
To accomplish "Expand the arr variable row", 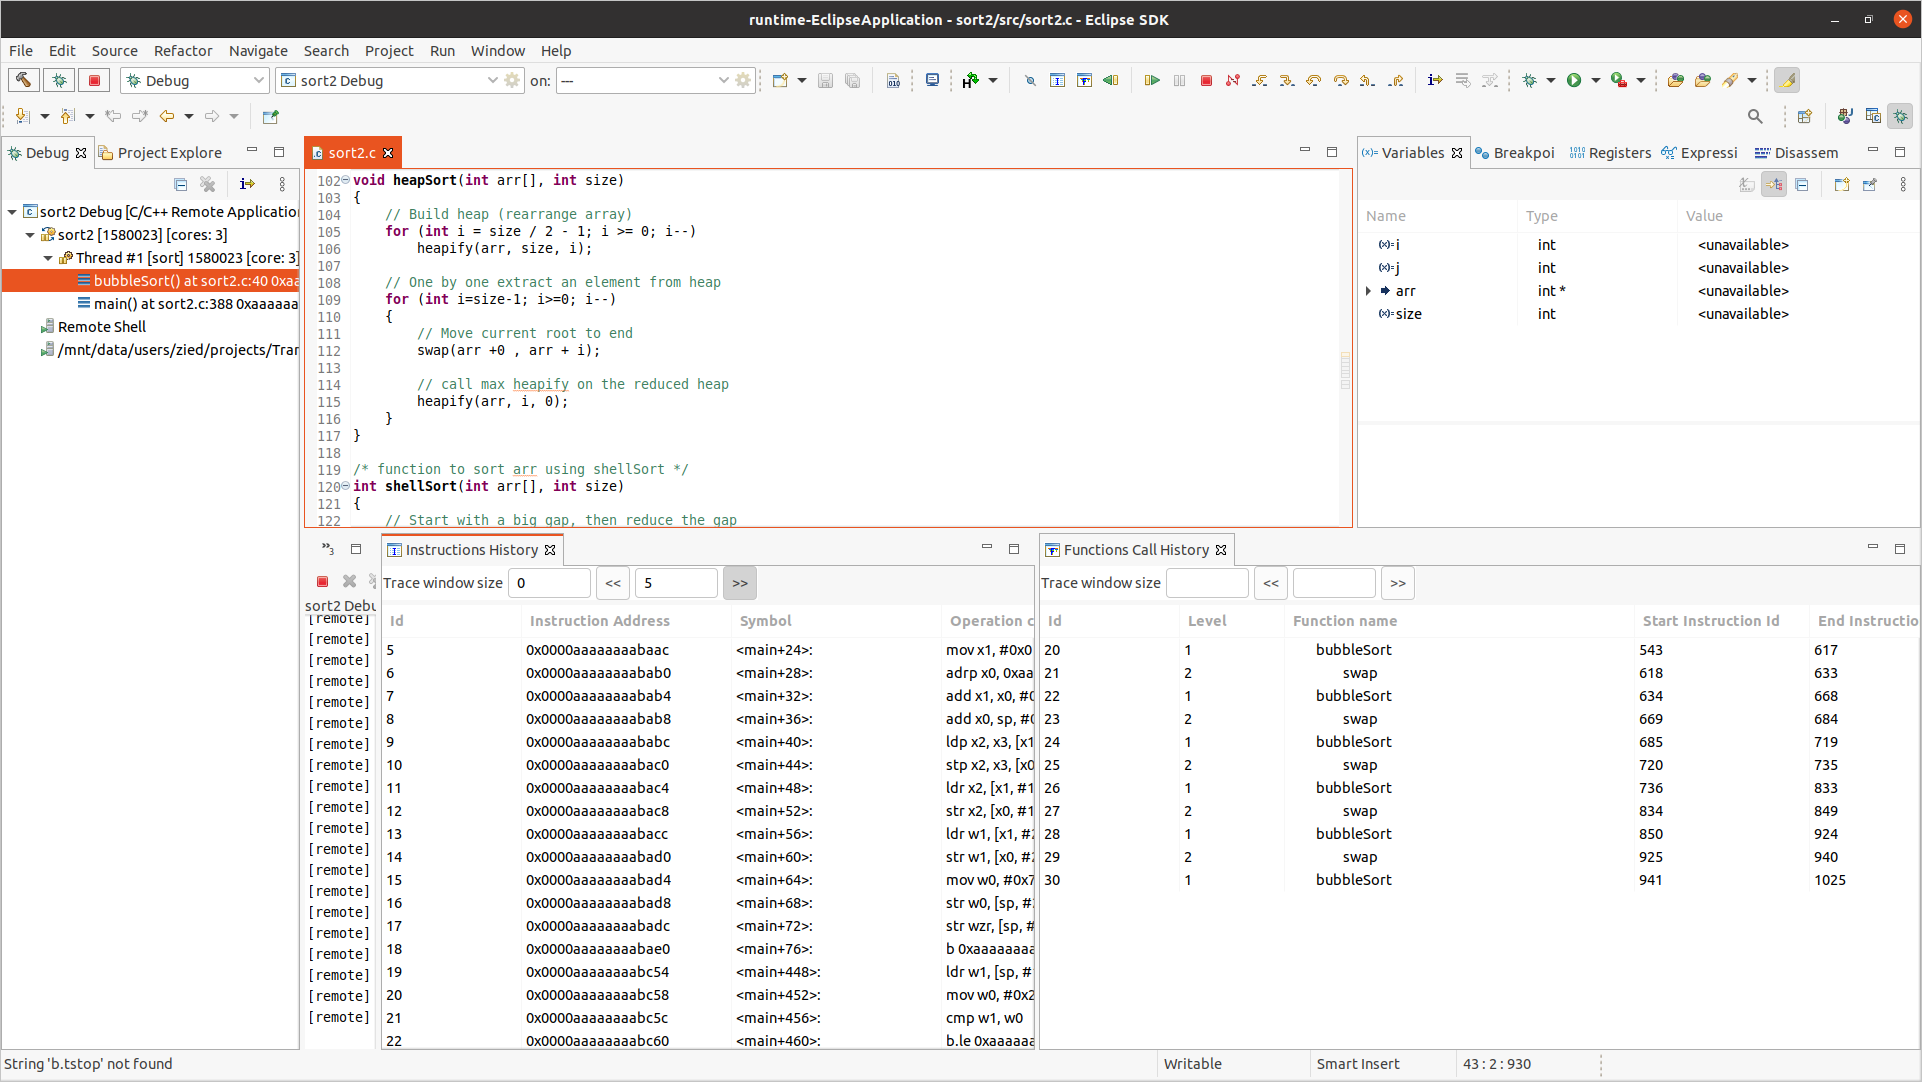I will (x=1369, y=291).
